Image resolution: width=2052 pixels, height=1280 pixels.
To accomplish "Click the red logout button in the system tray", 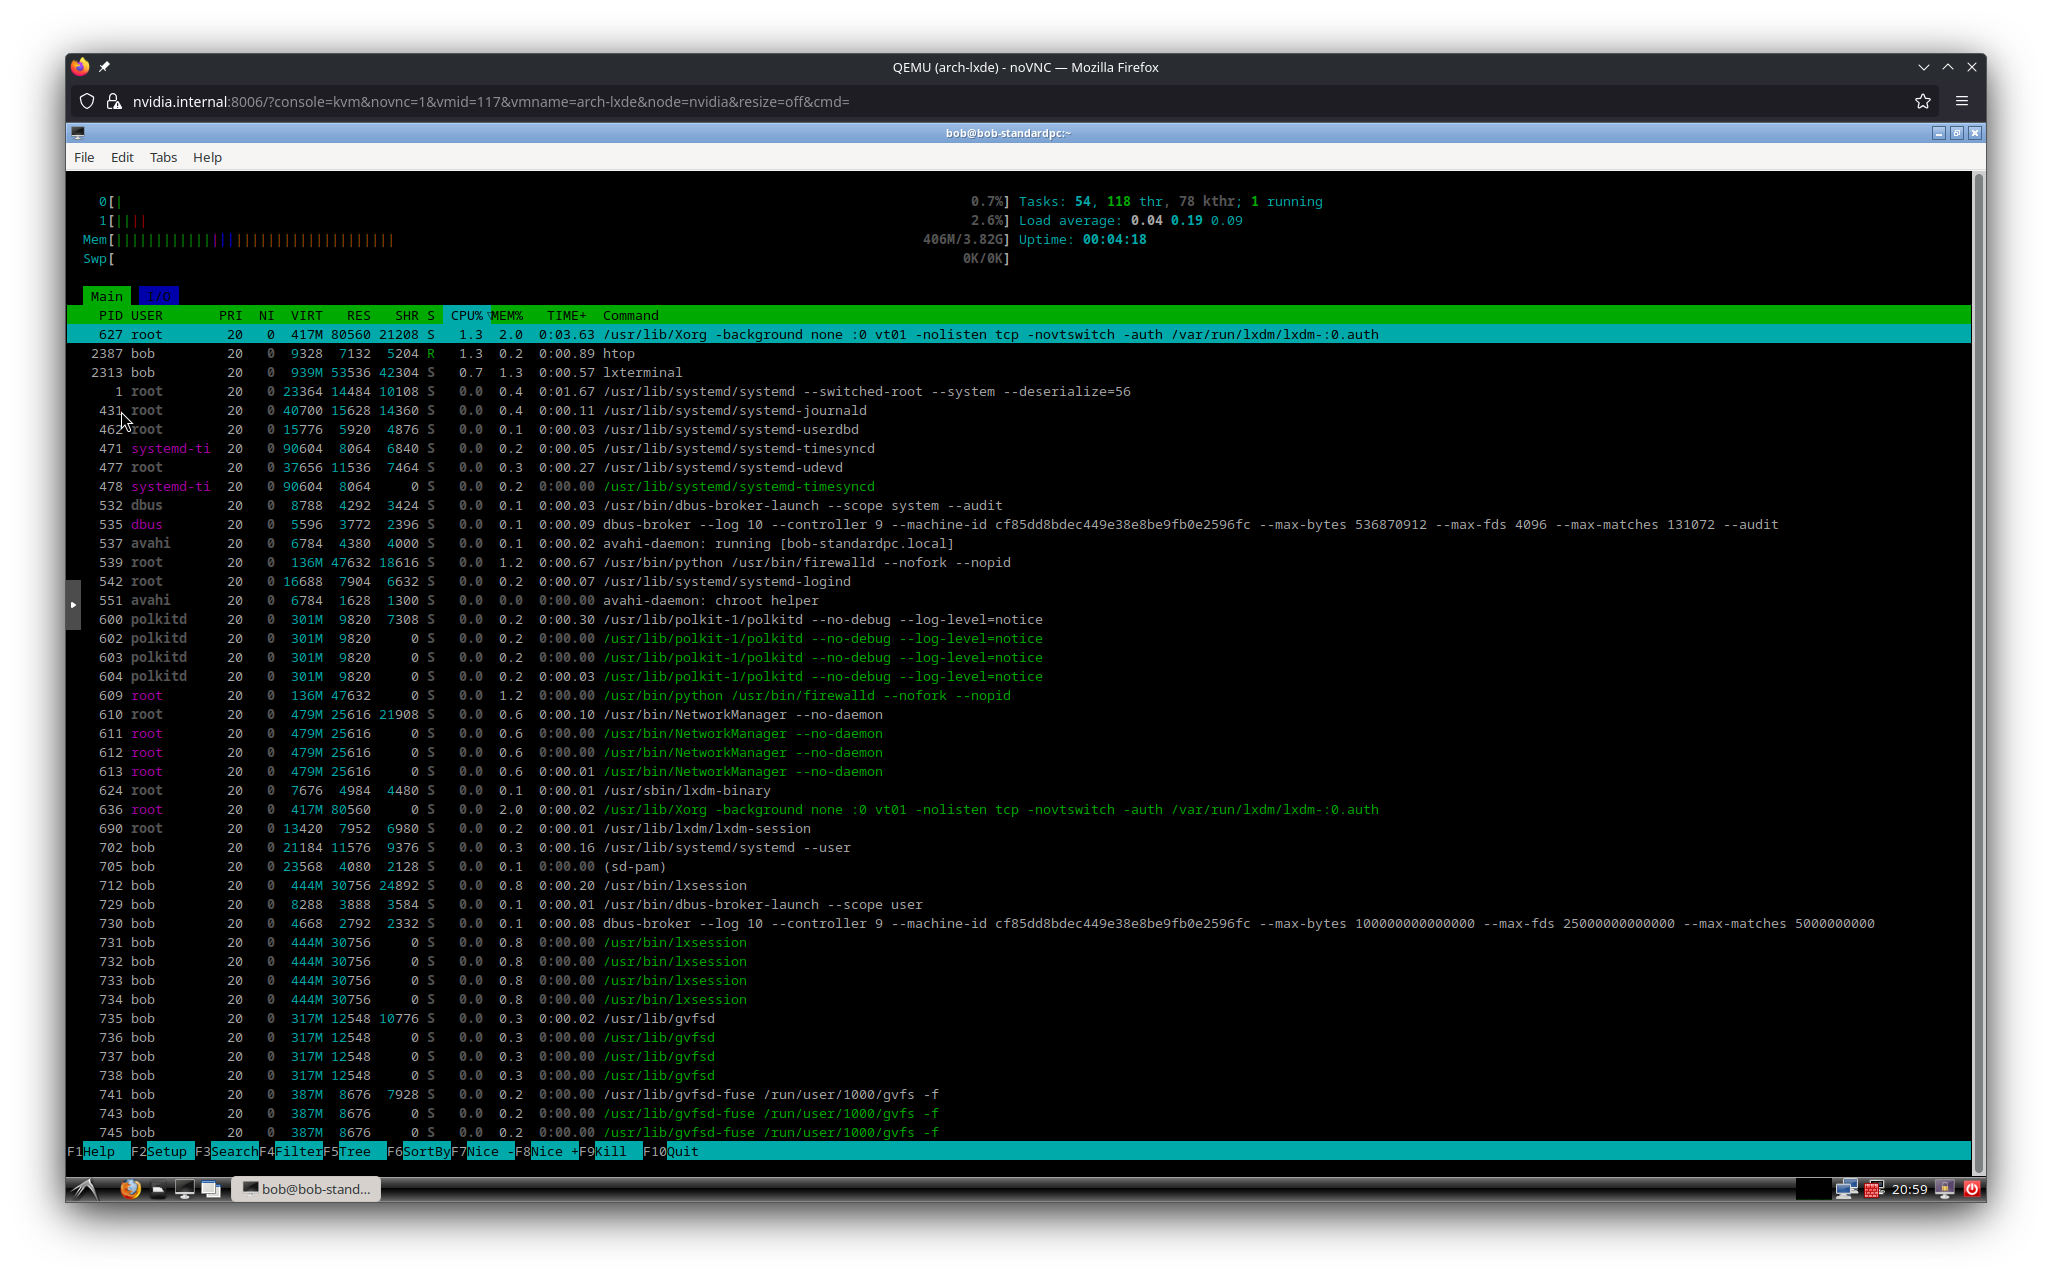I will [x=1972, y=1189].
